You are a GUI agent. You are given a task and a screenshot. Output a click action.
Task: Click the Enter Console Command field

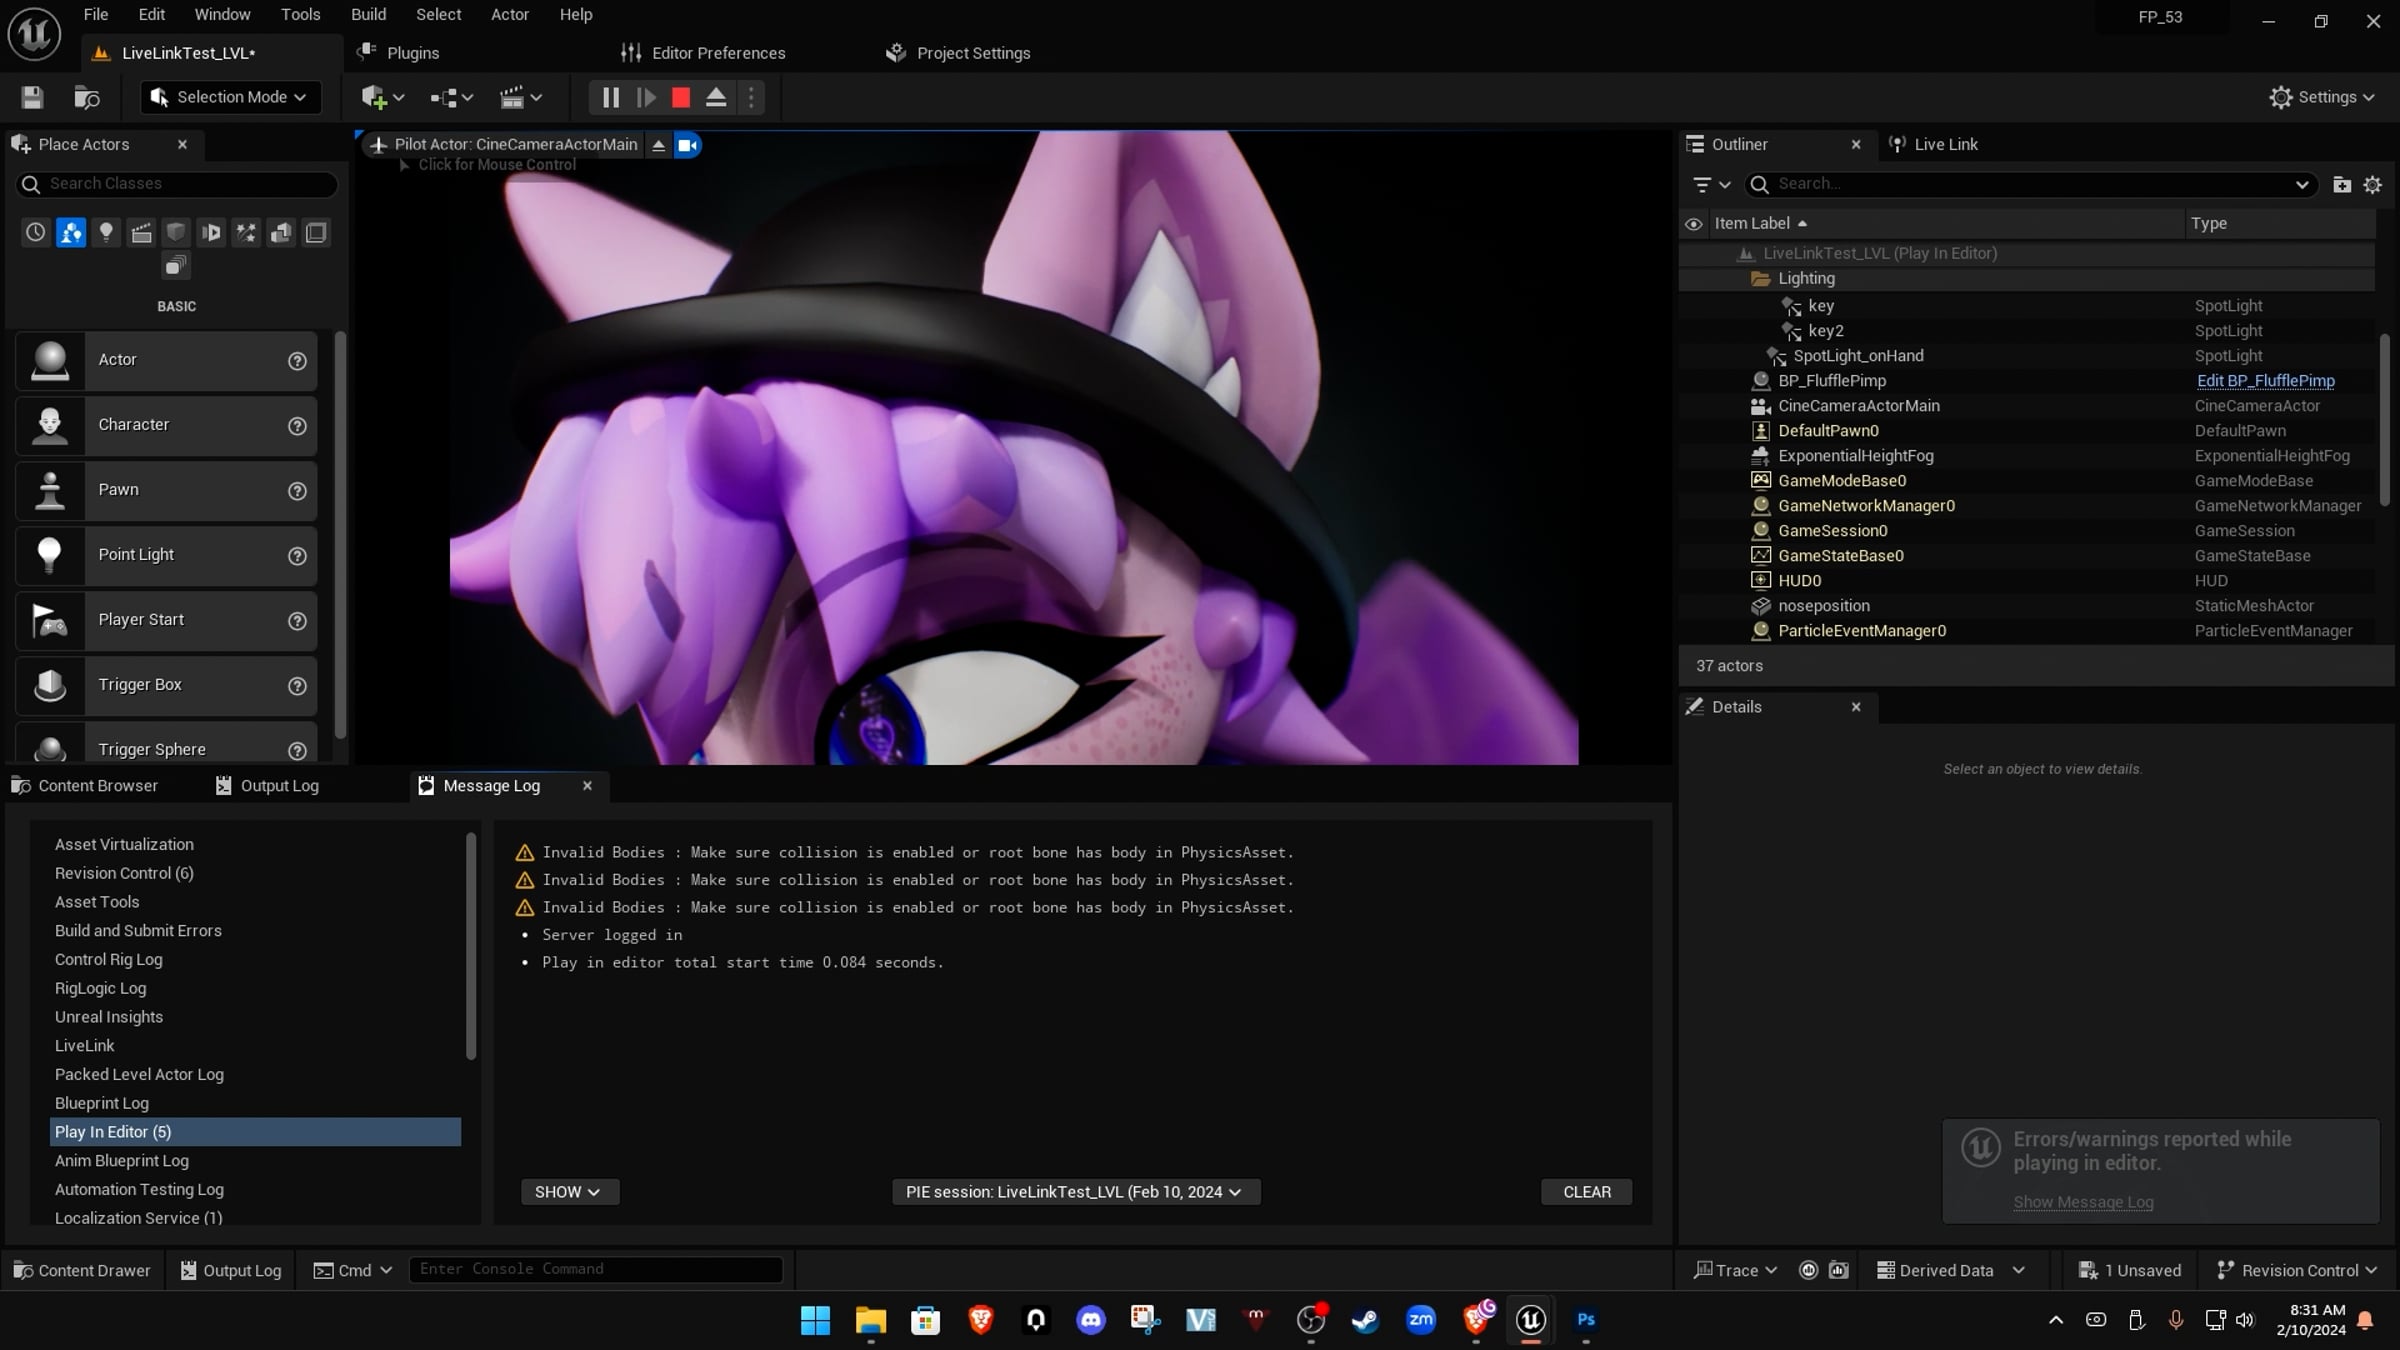click(x=595, y=1269)
